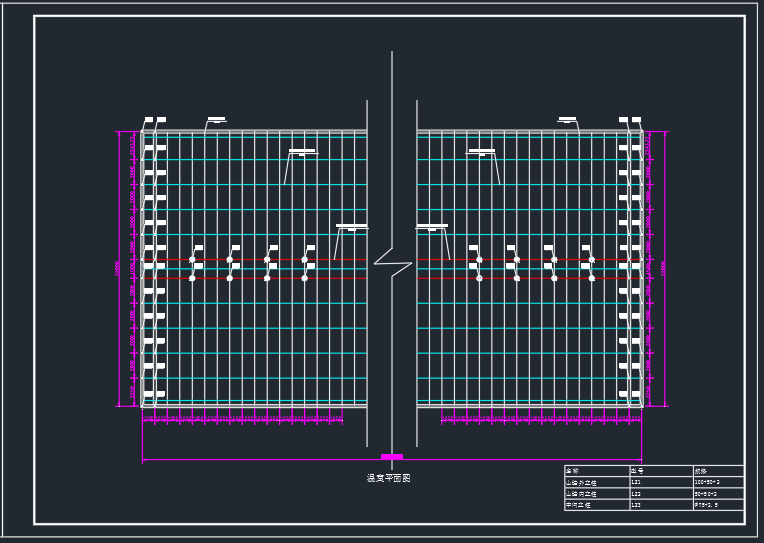Click the 中间立柱 table cell
Viewport: 764px width, 543px height.
578,505
